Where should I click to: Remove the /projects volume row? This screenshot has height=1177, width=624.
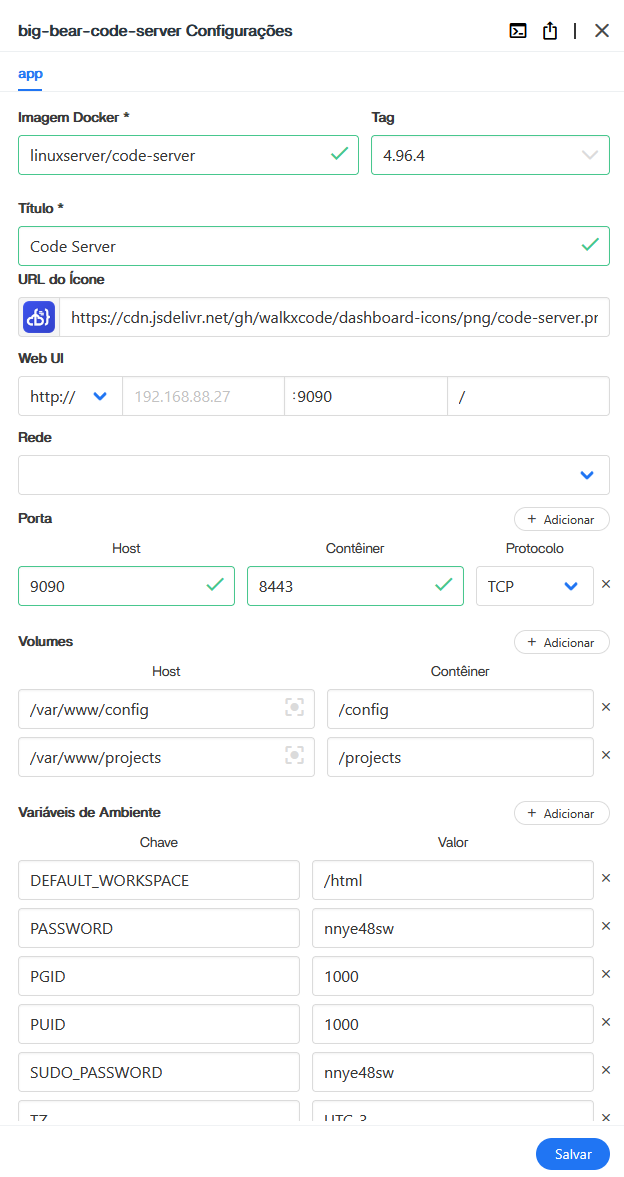point(607,755)
